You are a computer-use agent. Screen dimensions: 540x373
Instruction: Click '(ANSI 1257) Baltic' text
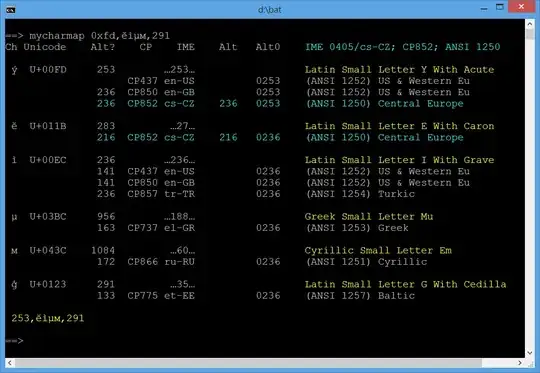360,296
